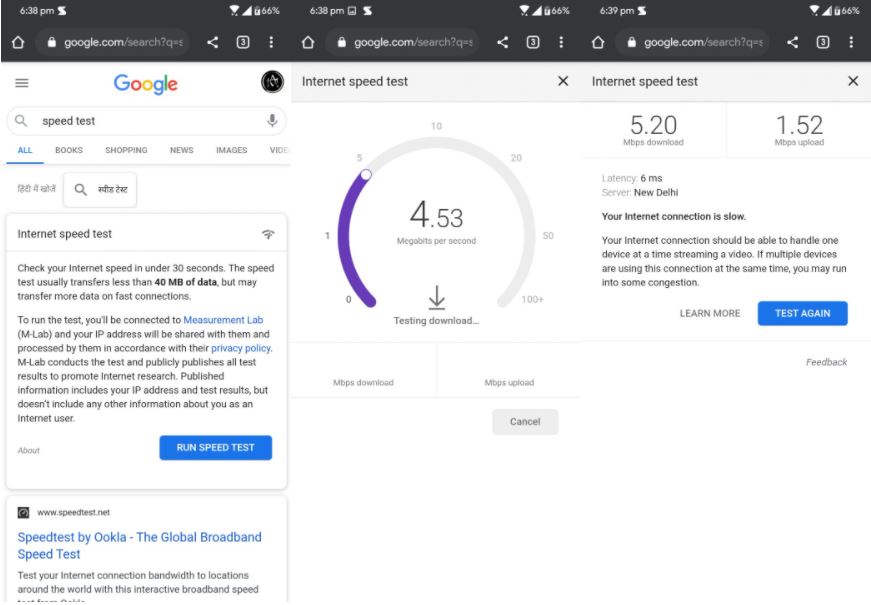Tap magnifier icon in search box

[21, 121]
